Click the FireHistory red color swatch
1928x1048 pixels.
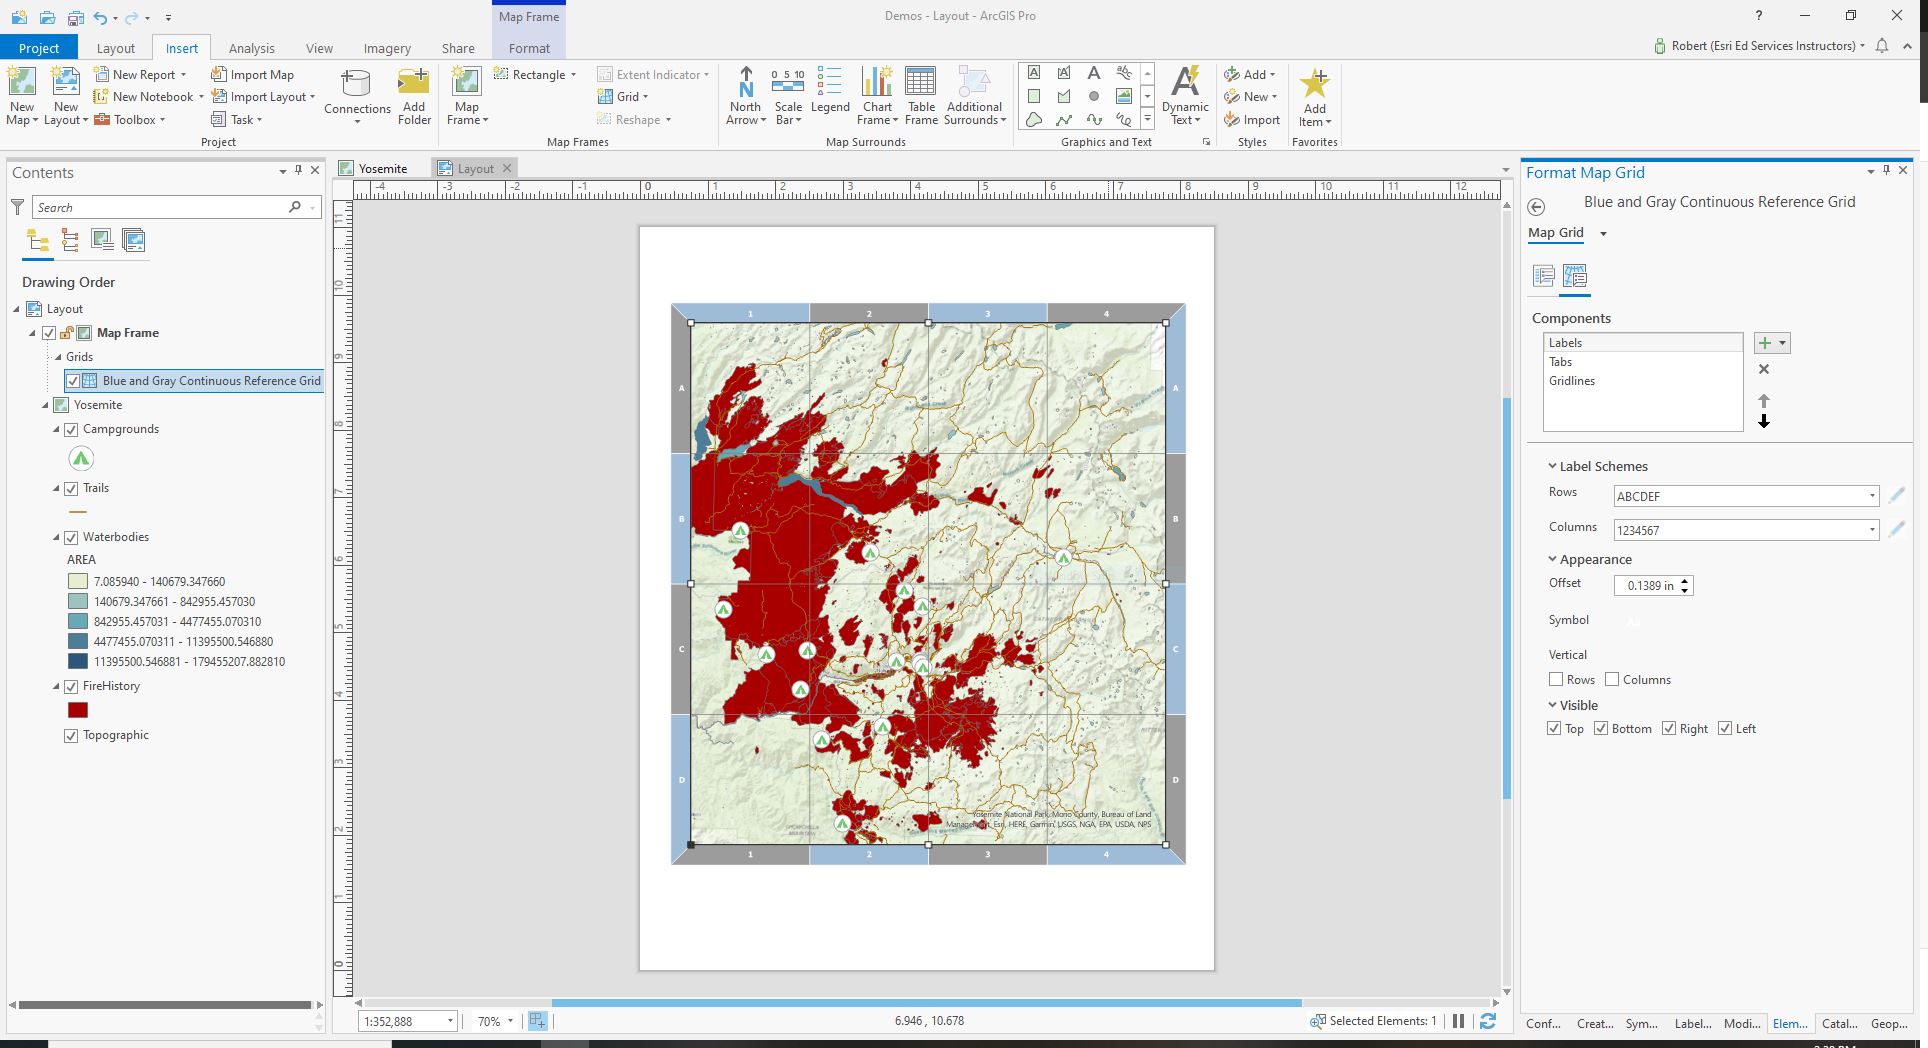pyautogui.click(x=78, y=709)
